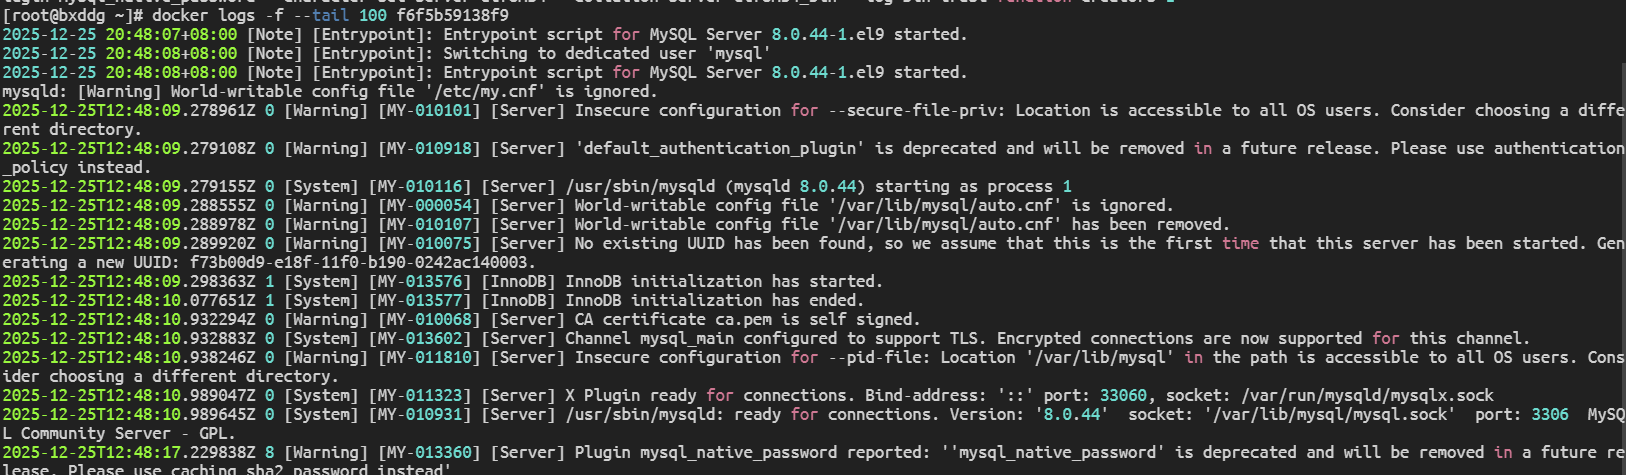Click the MY-010918 warning code
Screen dimensions: 1626x475
(x=429, y=148)
